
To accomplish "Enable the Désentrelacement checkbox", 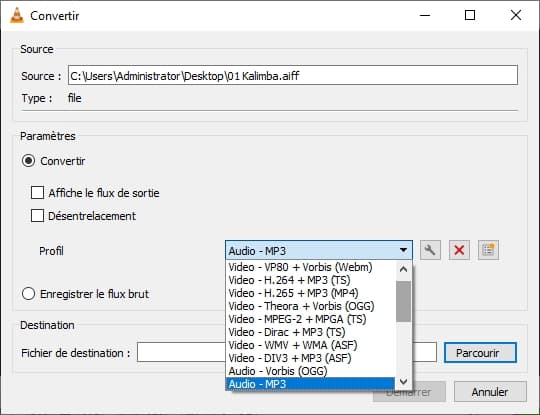I will click(x=37, y=216).
